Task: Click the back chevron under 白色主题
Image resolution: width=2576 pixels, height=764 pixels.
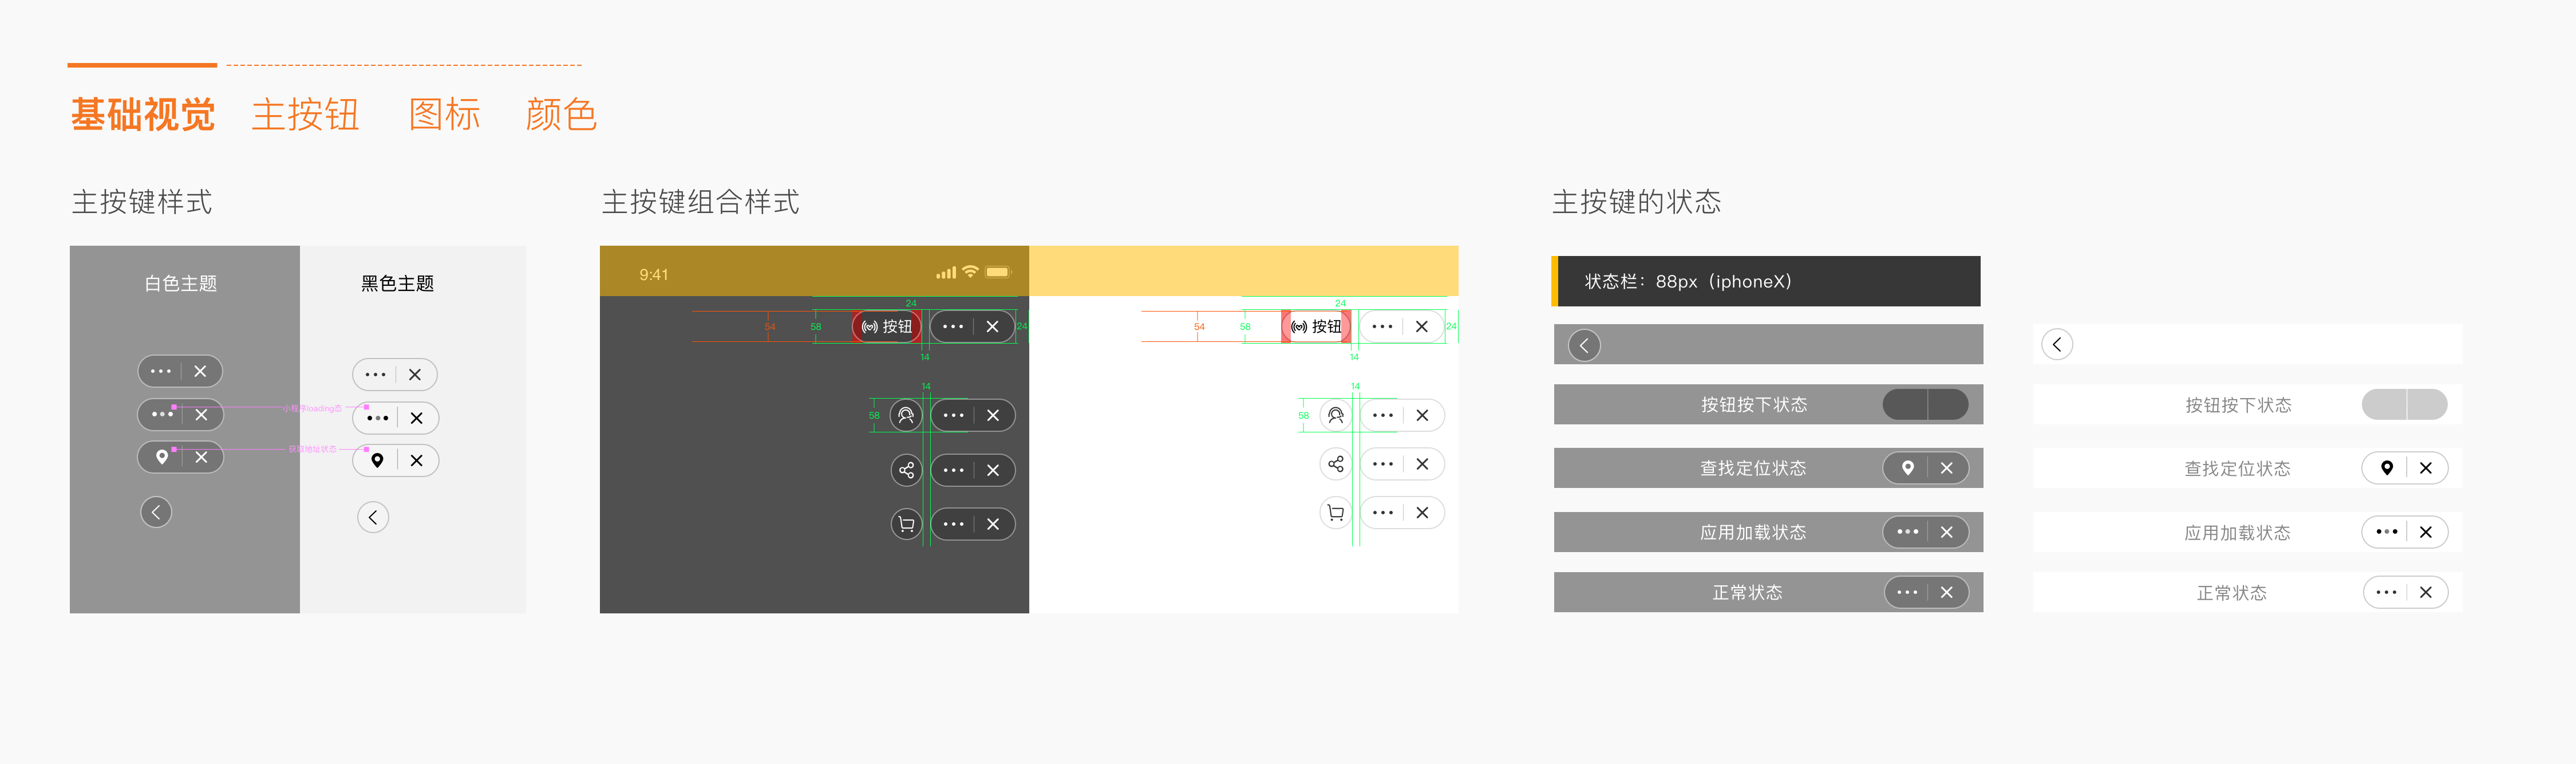Action: click(156, 512)
